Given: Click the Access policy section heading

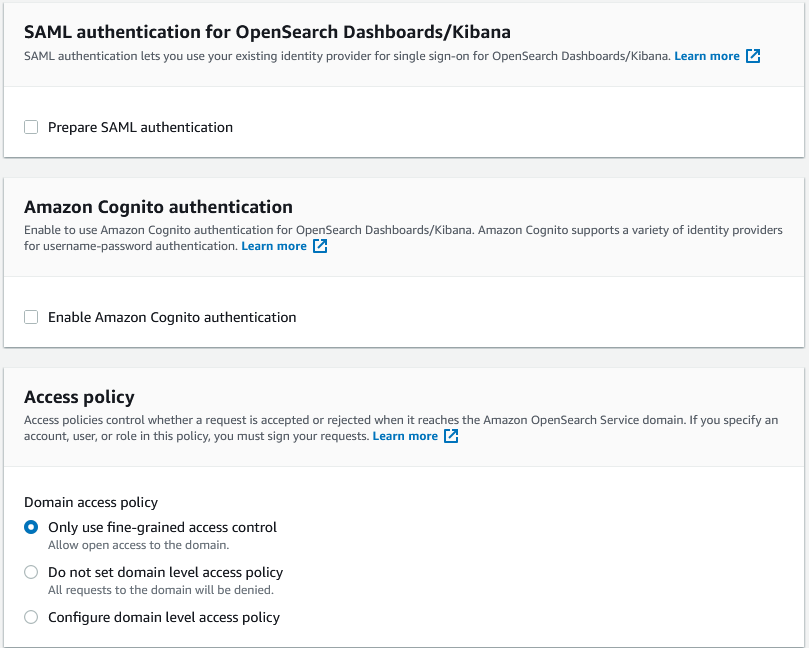Looking at the screenshot, I should coord(79,397).
